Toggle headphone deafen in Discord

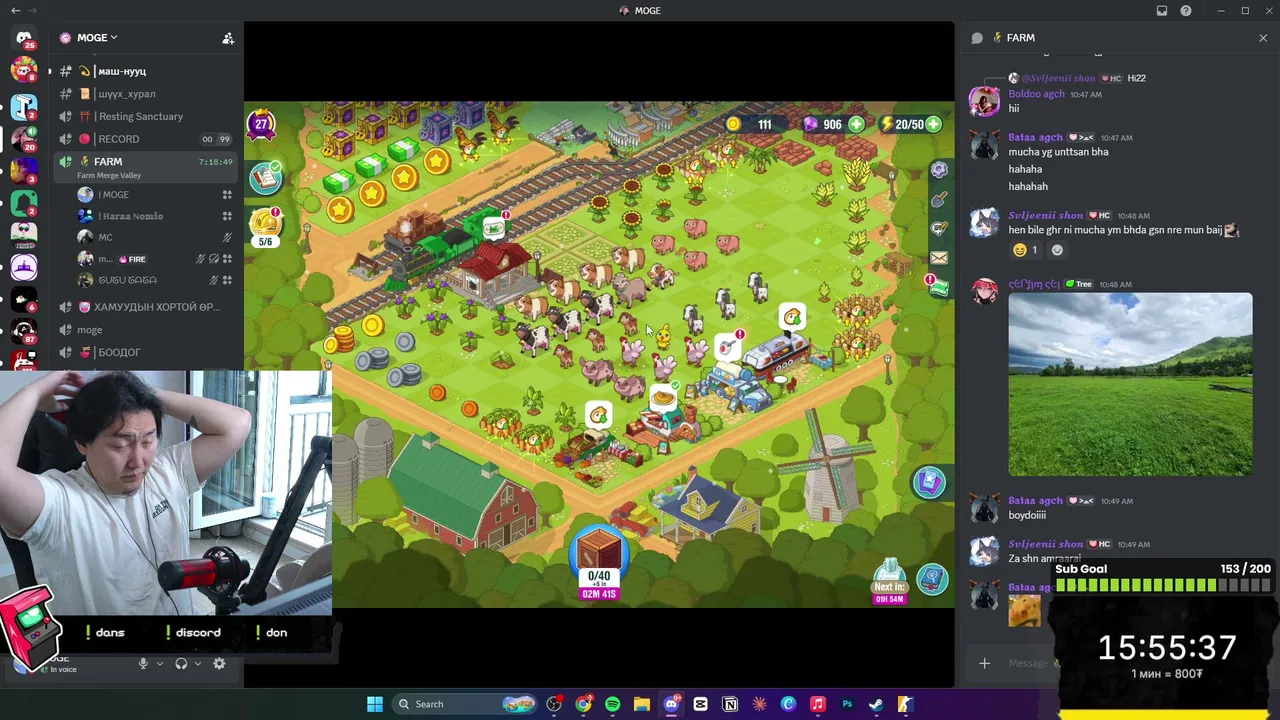point(181,664)
